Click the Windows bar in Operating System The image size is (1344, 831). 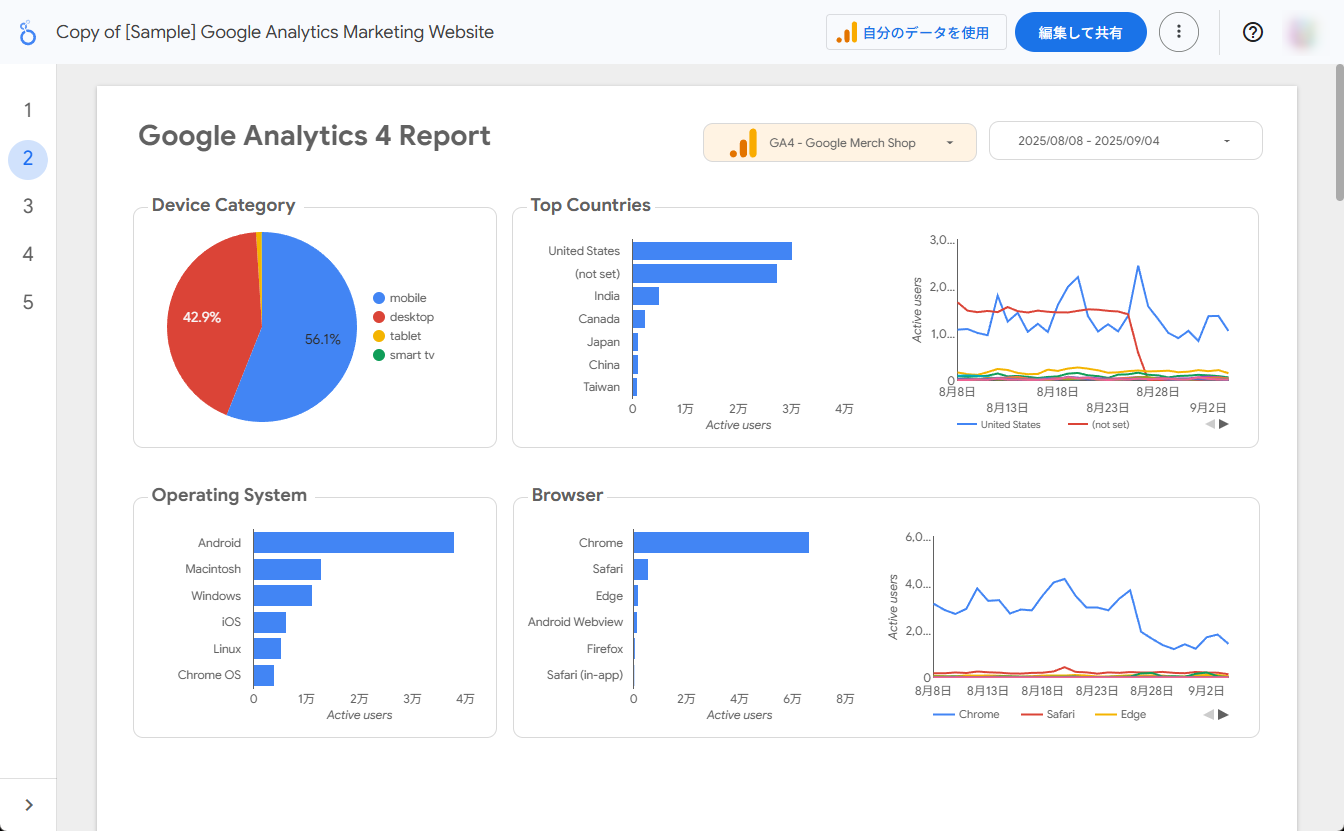pos(282,596)
